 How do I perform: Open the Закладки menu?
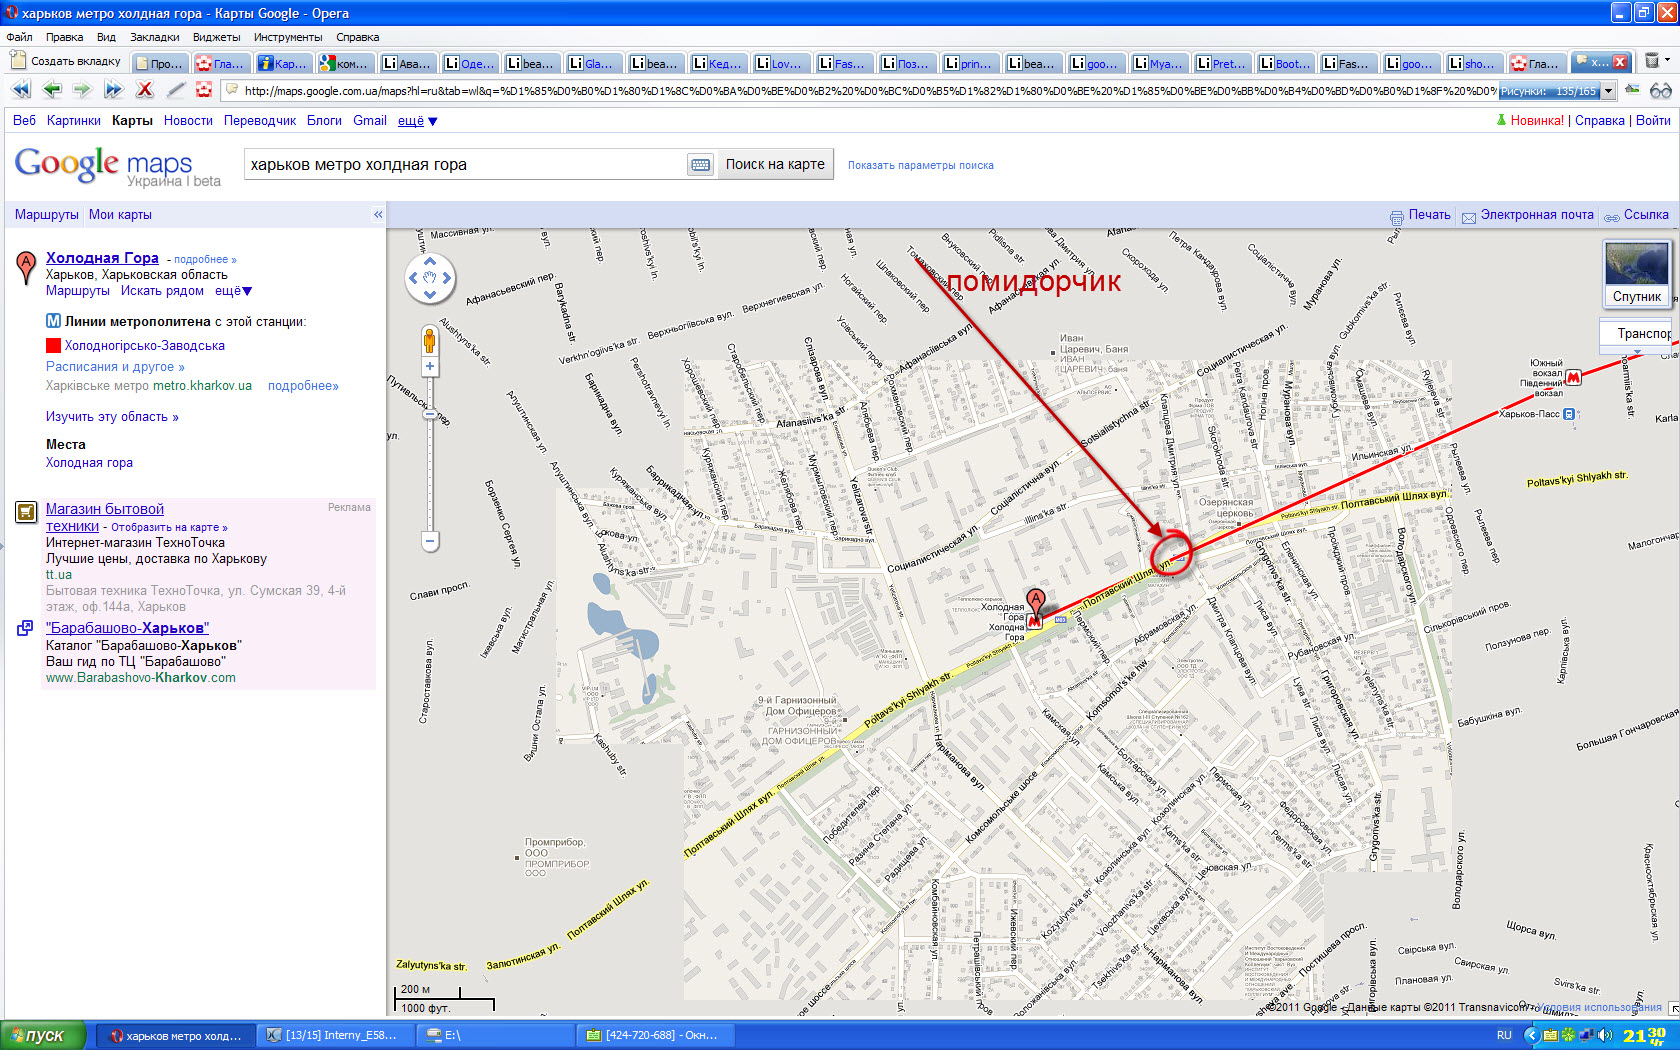[154, 37]
